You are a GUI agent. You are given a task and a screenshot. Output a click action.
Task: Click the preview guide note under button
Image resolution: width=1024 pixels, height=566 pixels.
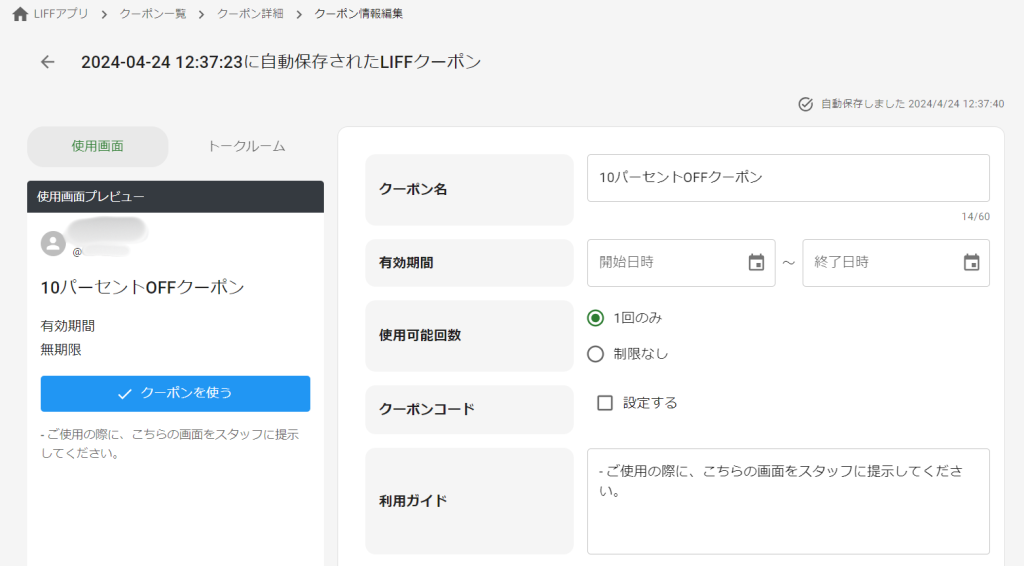[x=170, y=444]
